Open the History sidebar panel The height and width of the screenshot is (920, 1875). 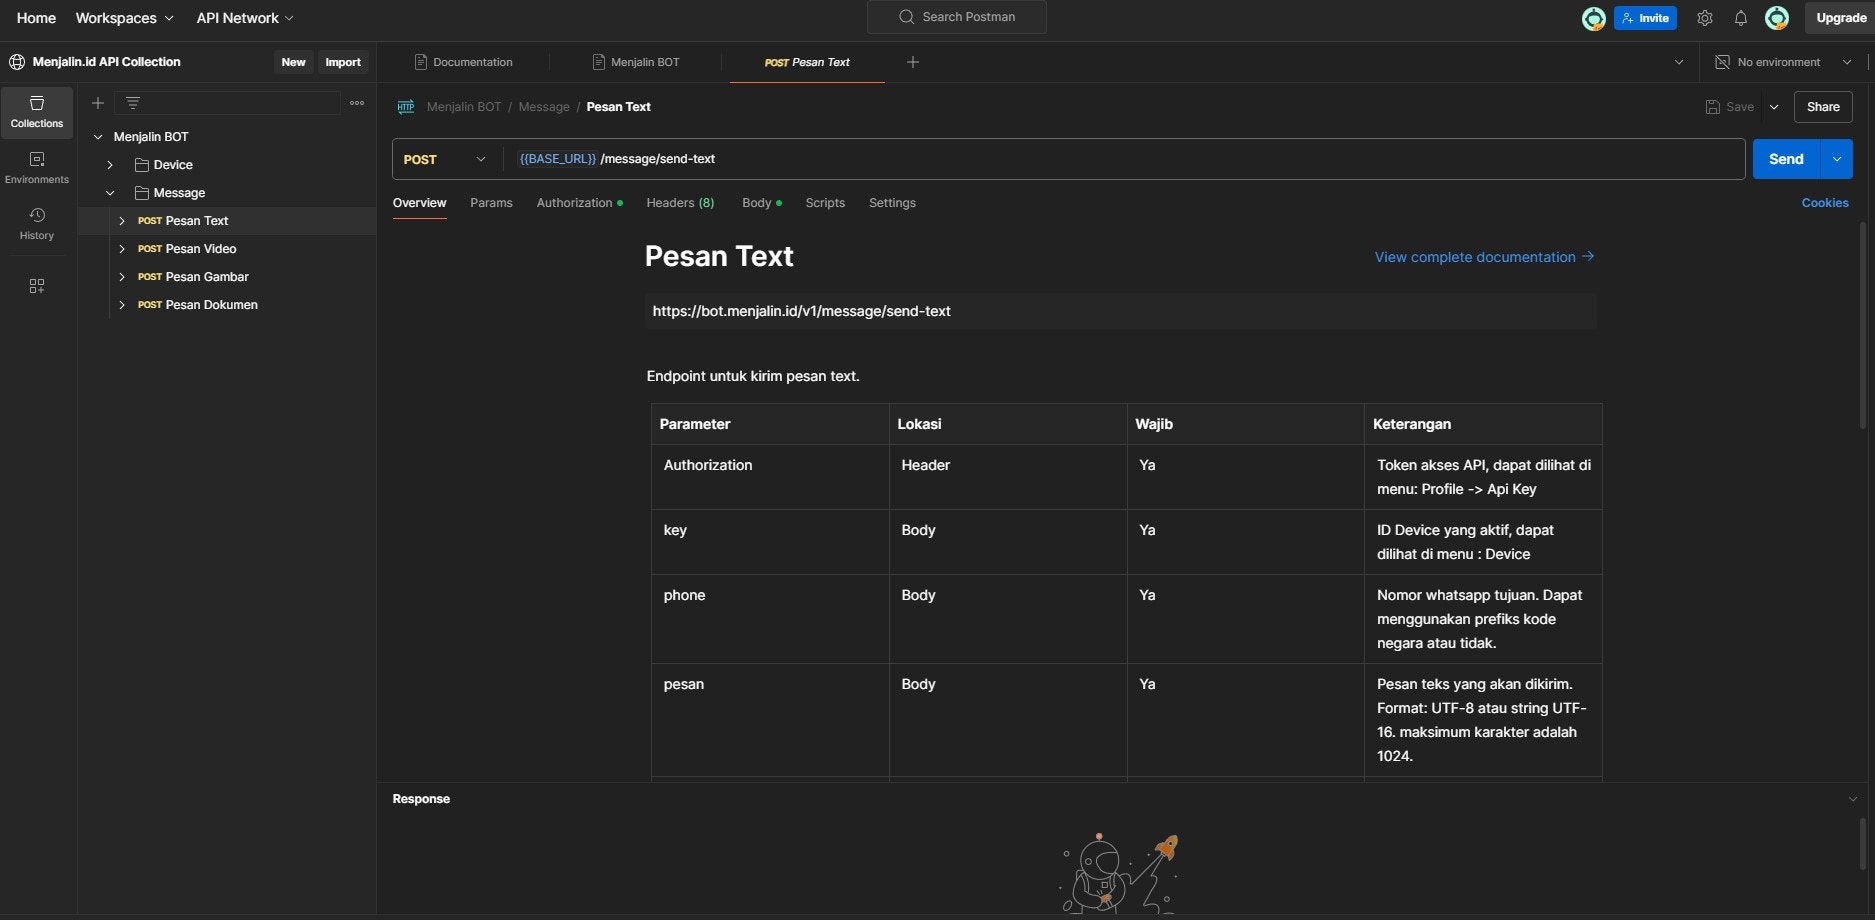click(x=37, y=224)
